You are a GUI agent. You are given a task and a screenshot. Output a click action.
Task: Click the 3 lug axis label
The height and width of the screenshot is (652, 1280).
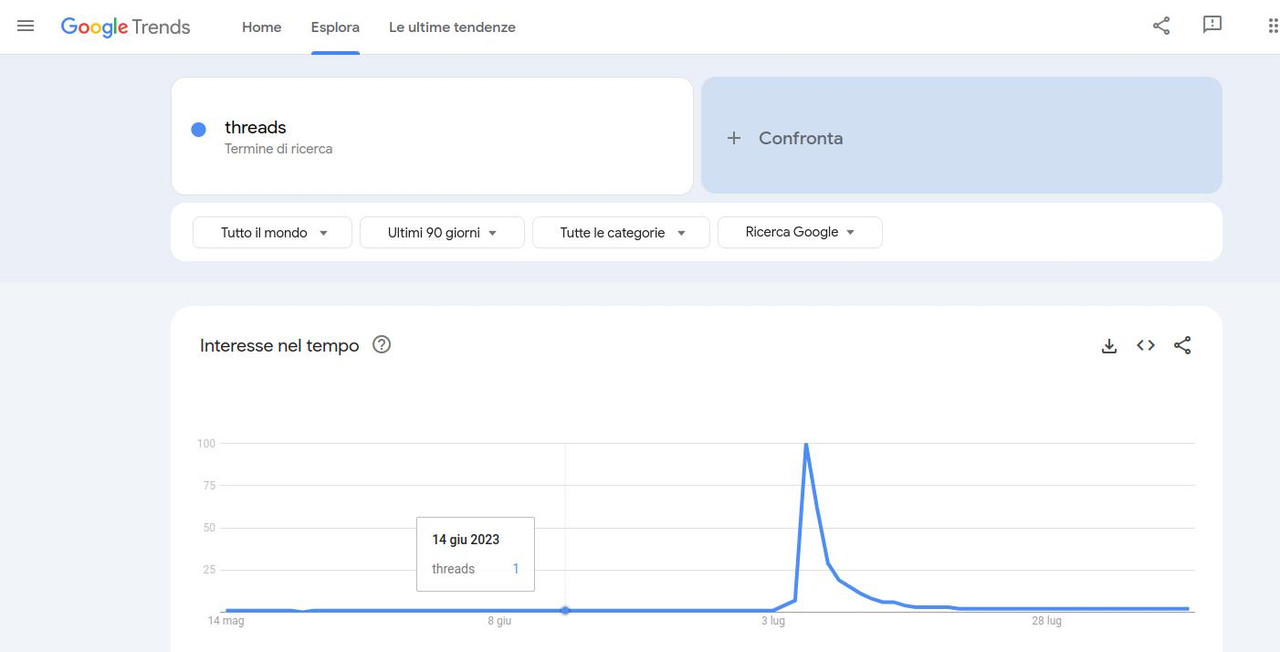click(x=773, y=621)
